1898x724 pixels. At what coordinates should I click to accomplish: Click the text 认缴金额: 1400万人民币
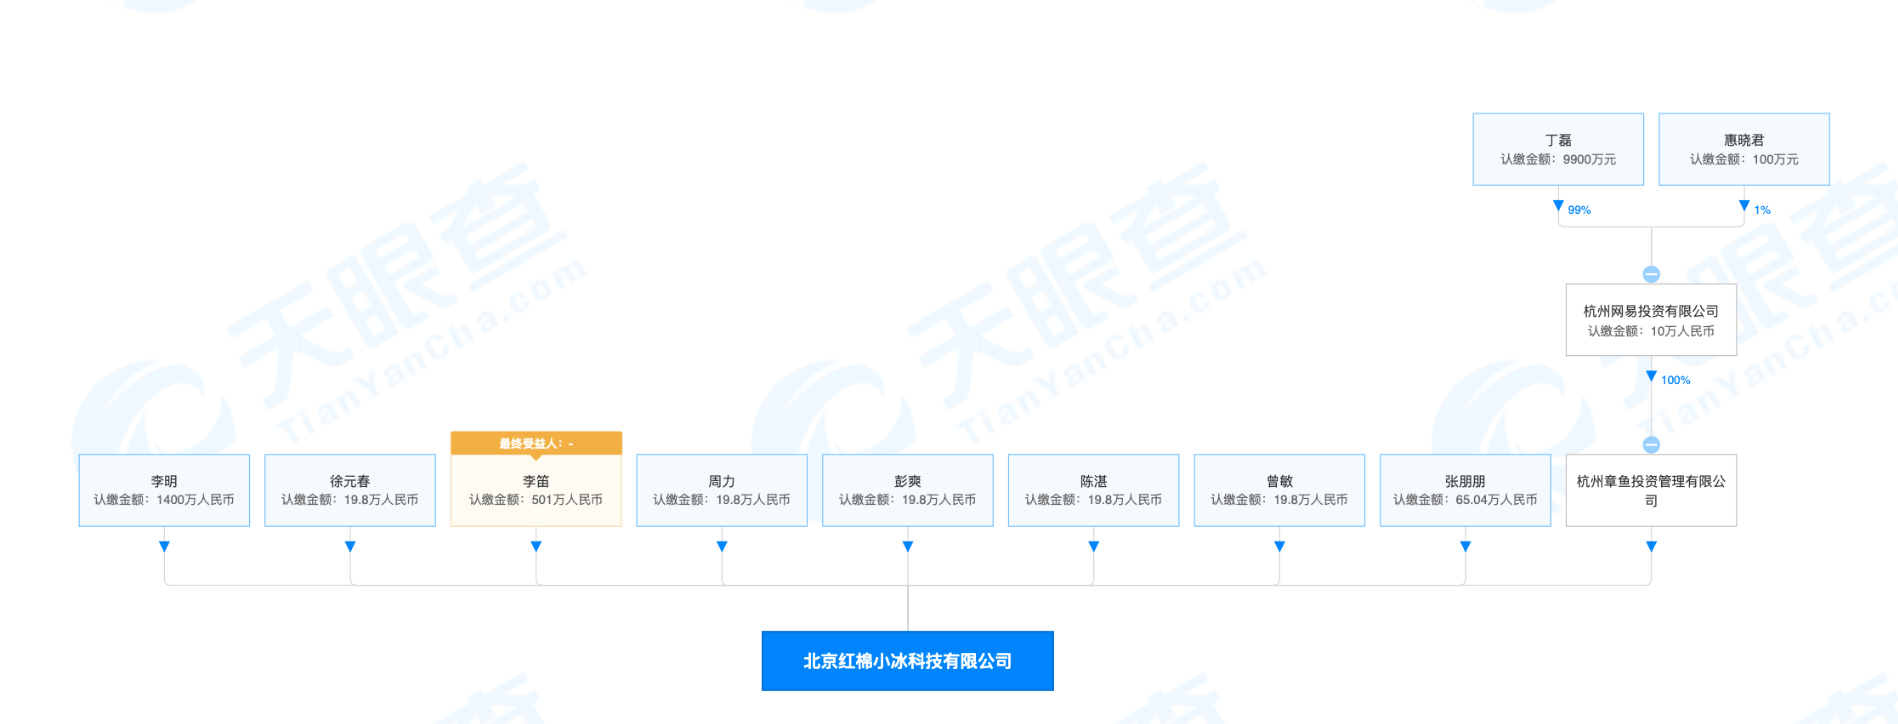[x=164, y=500]
